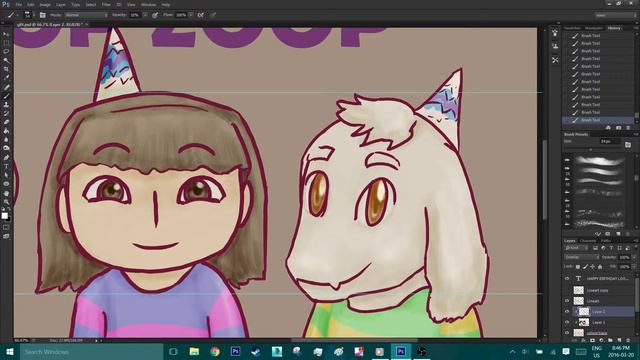
Task: Switch to the Channels tab
Action: click(x=588, y=241)
